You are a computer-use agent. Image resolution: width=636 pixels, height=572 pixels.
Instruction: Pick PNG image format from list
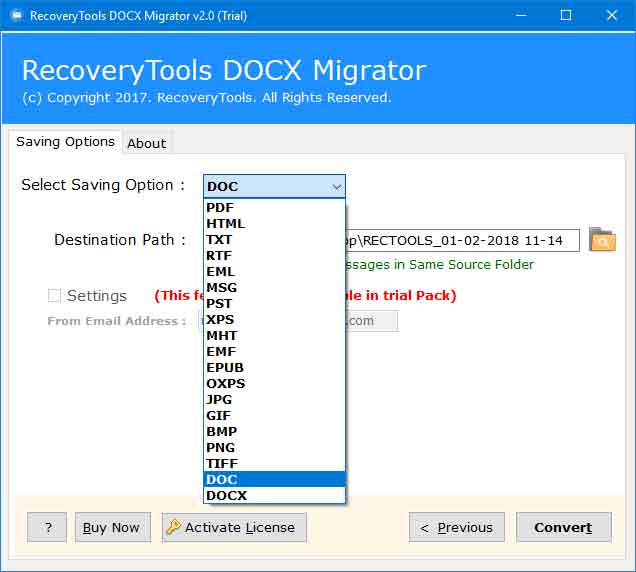pos(274,447)
